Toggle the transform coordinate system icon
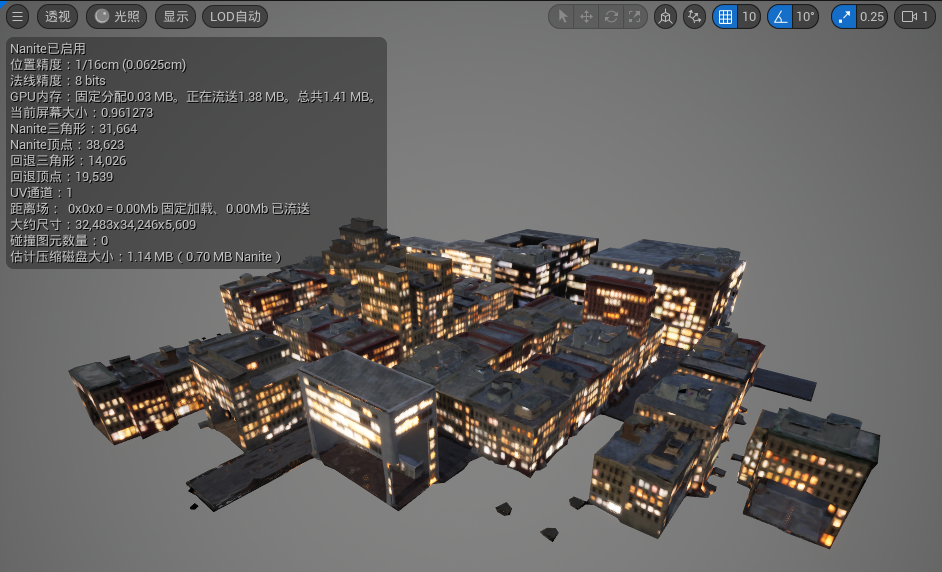 tap(665, 16)
